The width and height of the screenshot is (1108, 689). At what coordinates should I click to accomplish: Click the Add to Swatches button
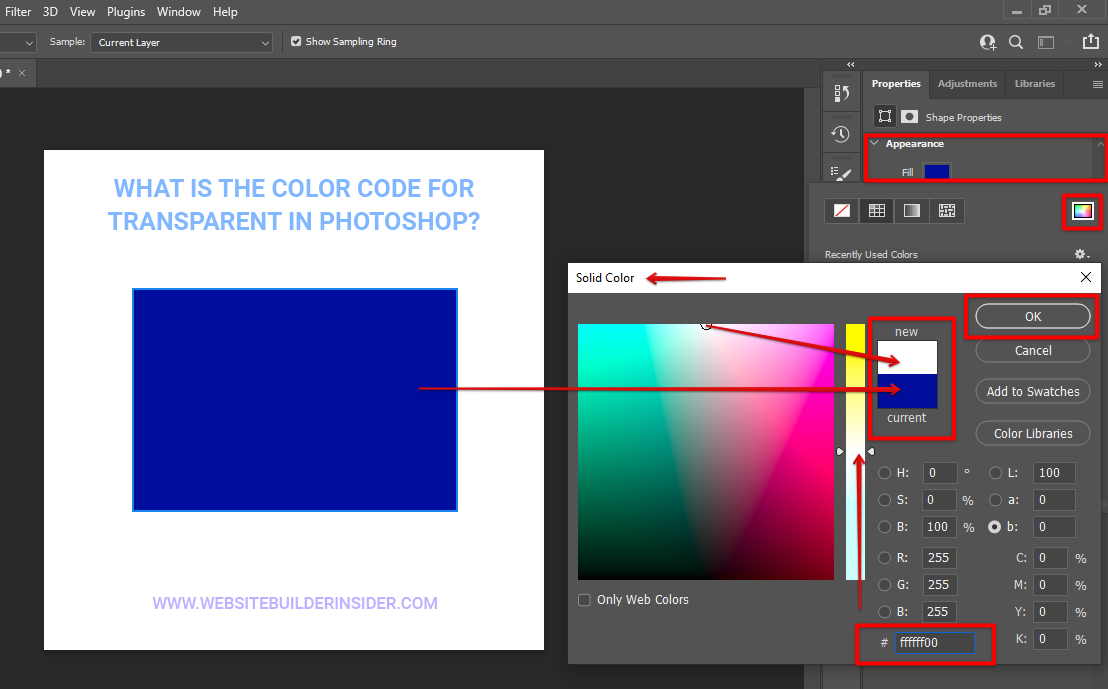[1032, 392]
